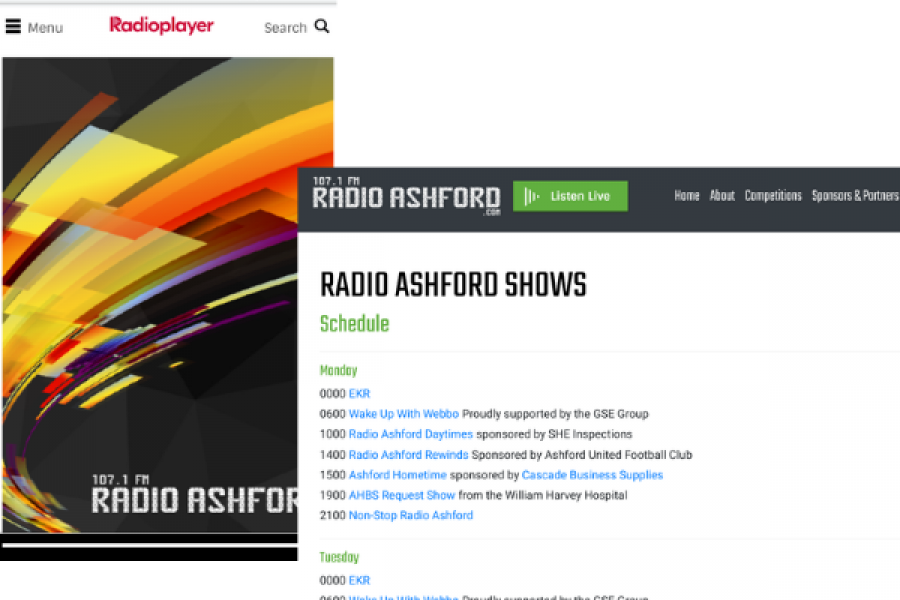Viewport: 900px width, 600px height.
Task: Click the waveform icon in Listen Live
Action: [x=532, y=196]
